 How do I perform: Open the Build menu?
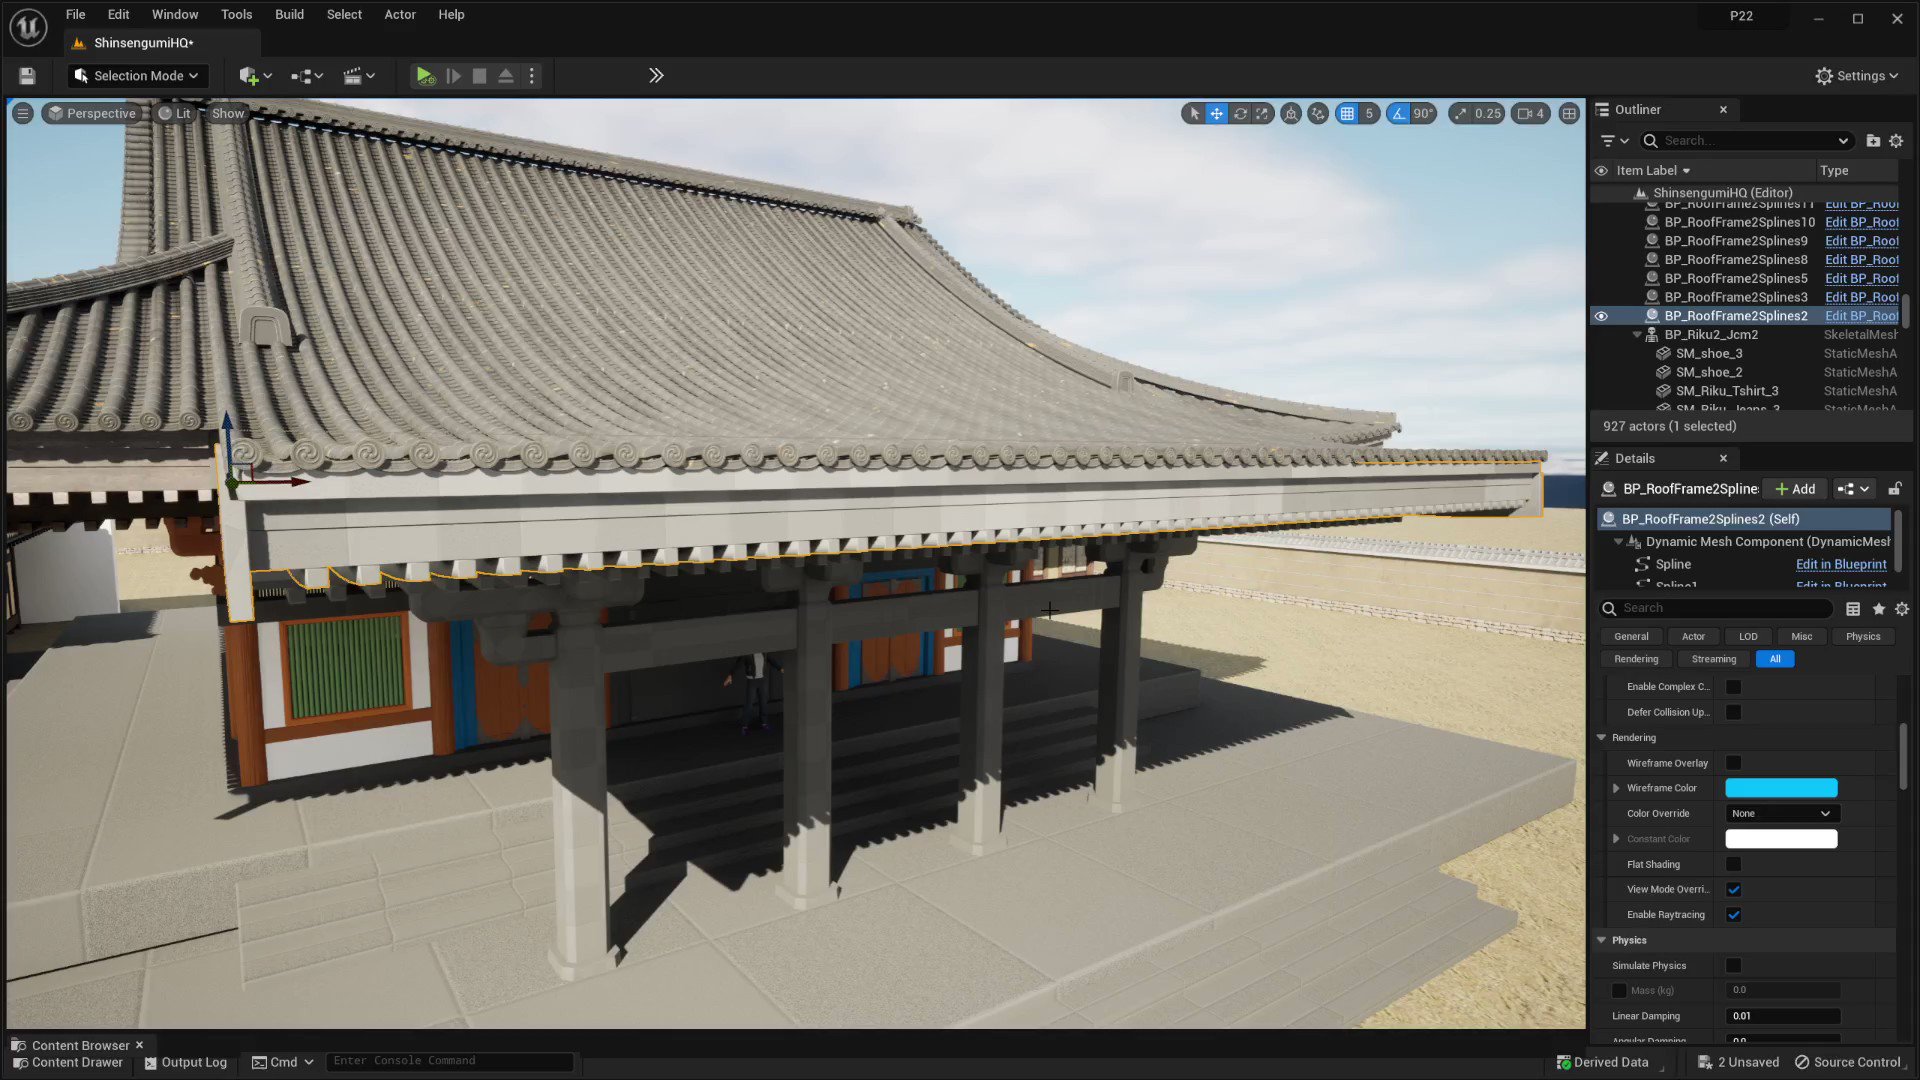pyautogui.click(x=289, y=14)
